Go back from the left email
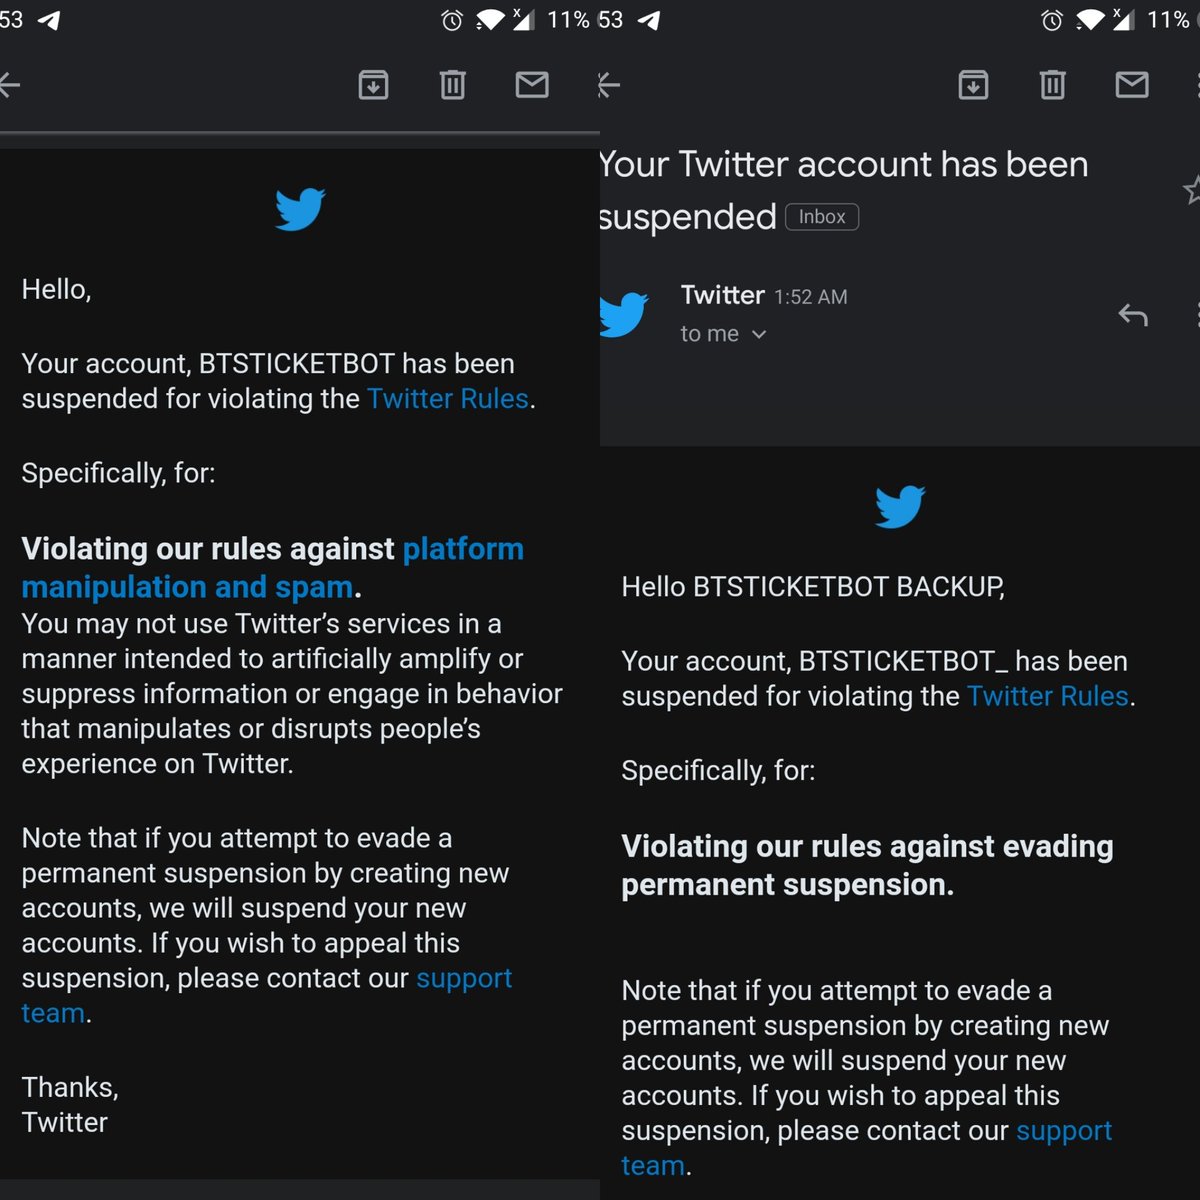 pos(10,85)
